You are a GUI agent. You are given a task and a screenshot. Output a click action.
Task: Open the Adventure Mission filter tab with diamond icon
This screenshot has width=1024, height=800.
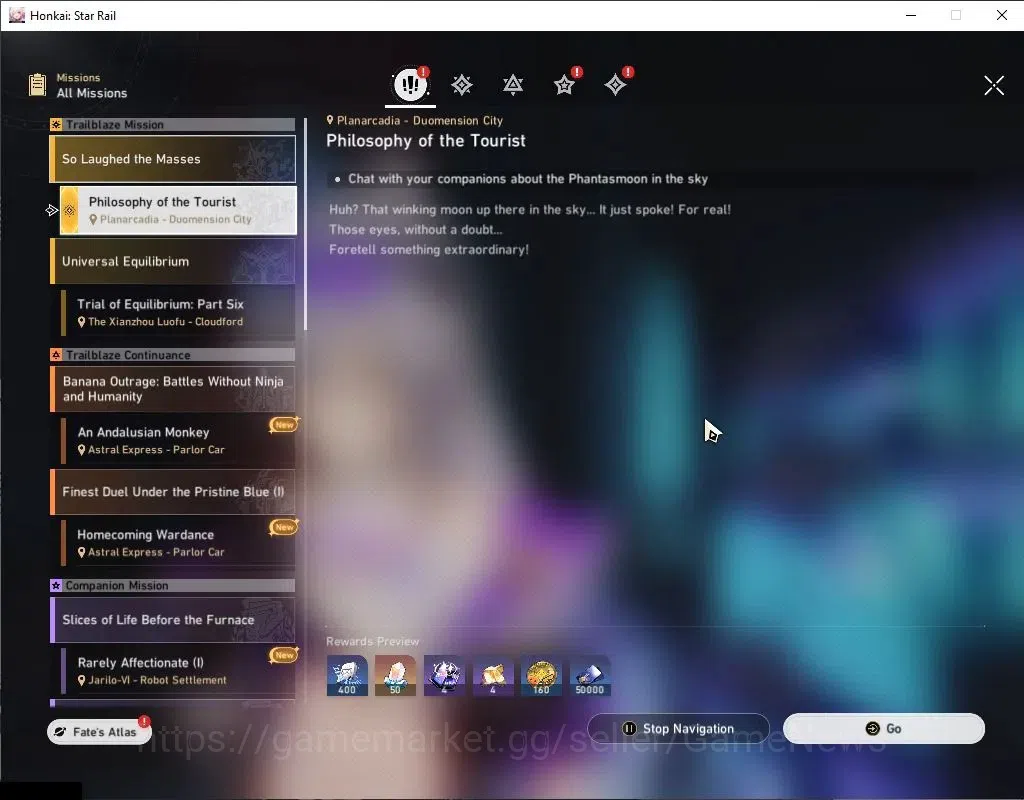[x=616, y=85]
